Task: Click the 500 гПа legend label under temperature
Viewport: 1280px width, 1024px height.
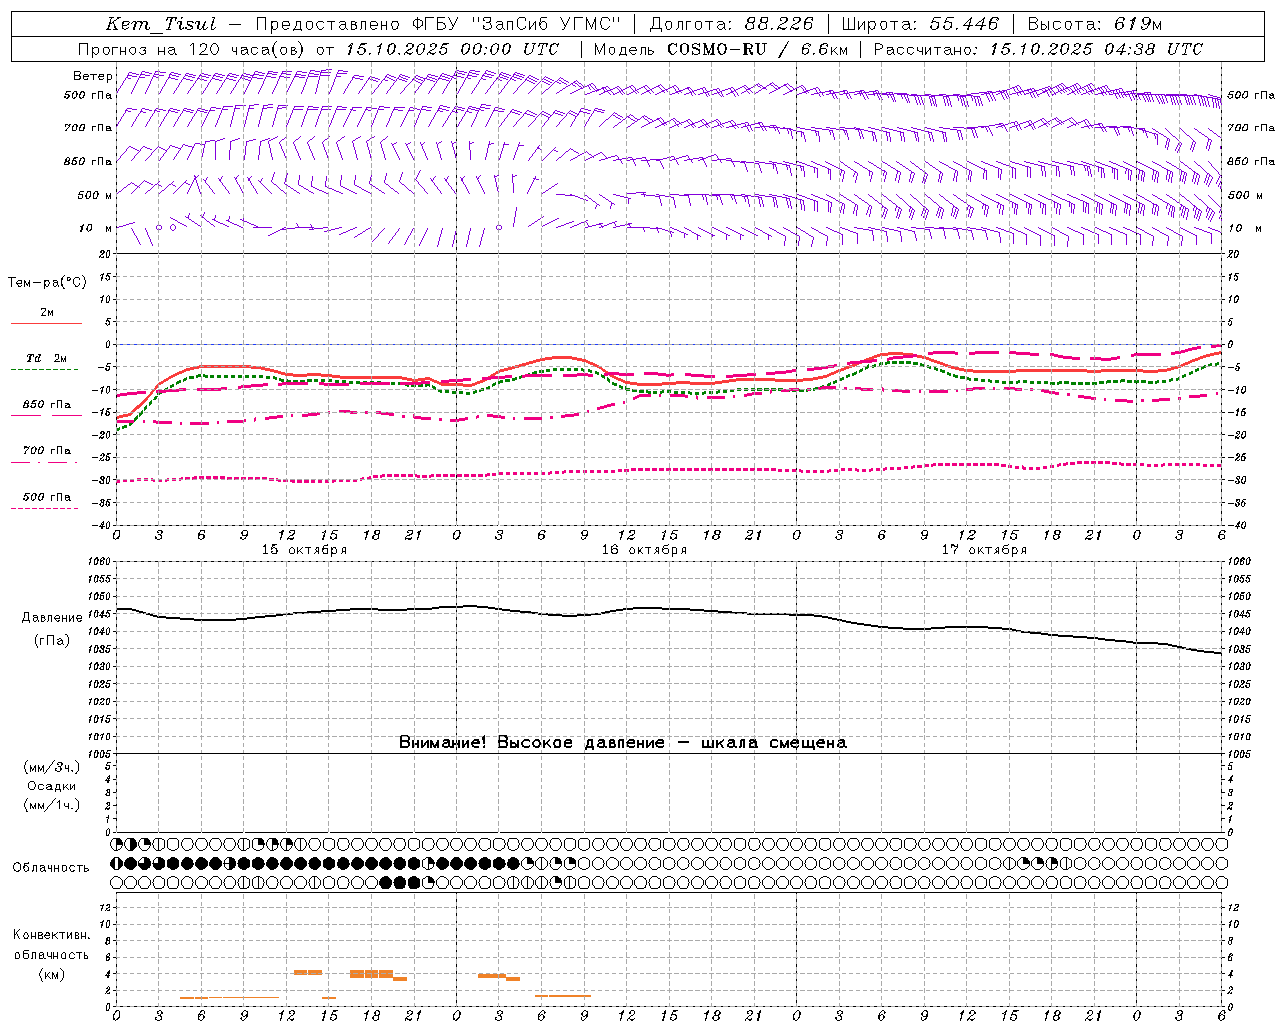Action: 47,497
